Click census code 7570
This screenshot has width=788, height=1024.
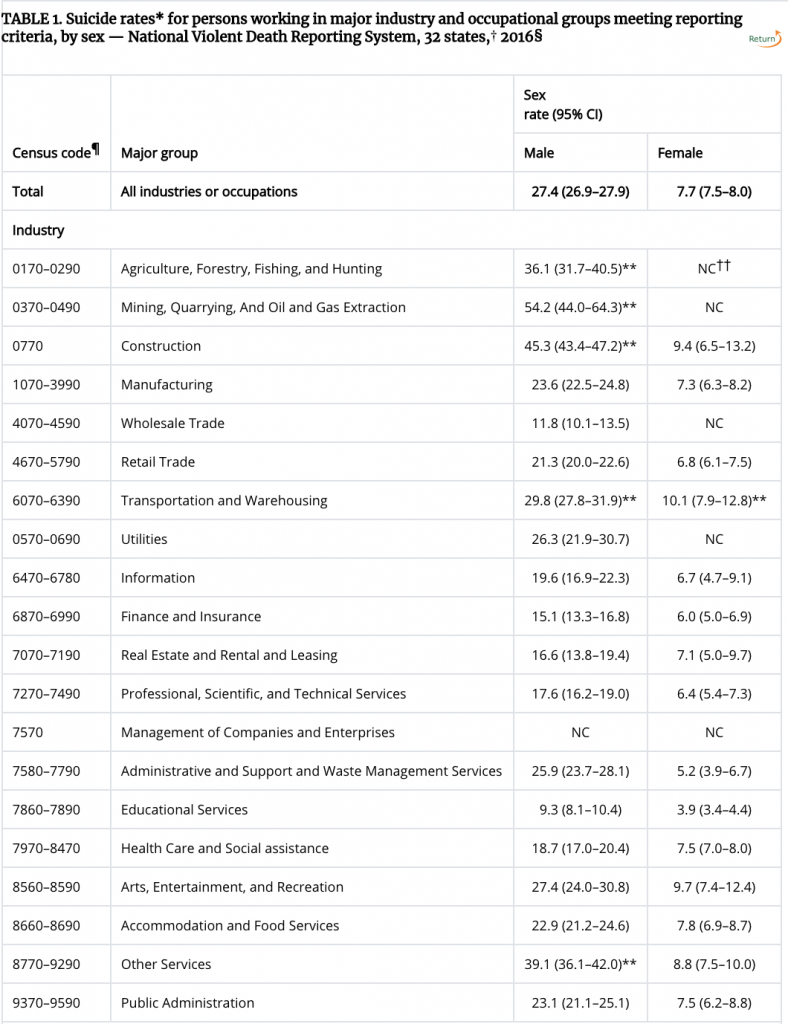click(28, 732)
